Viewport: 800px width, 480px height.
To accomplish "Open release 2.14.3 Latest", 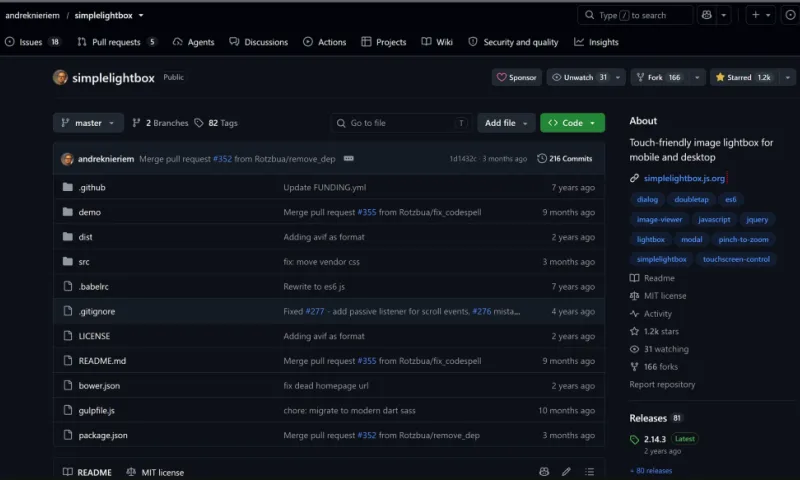I will click(664, 439).
